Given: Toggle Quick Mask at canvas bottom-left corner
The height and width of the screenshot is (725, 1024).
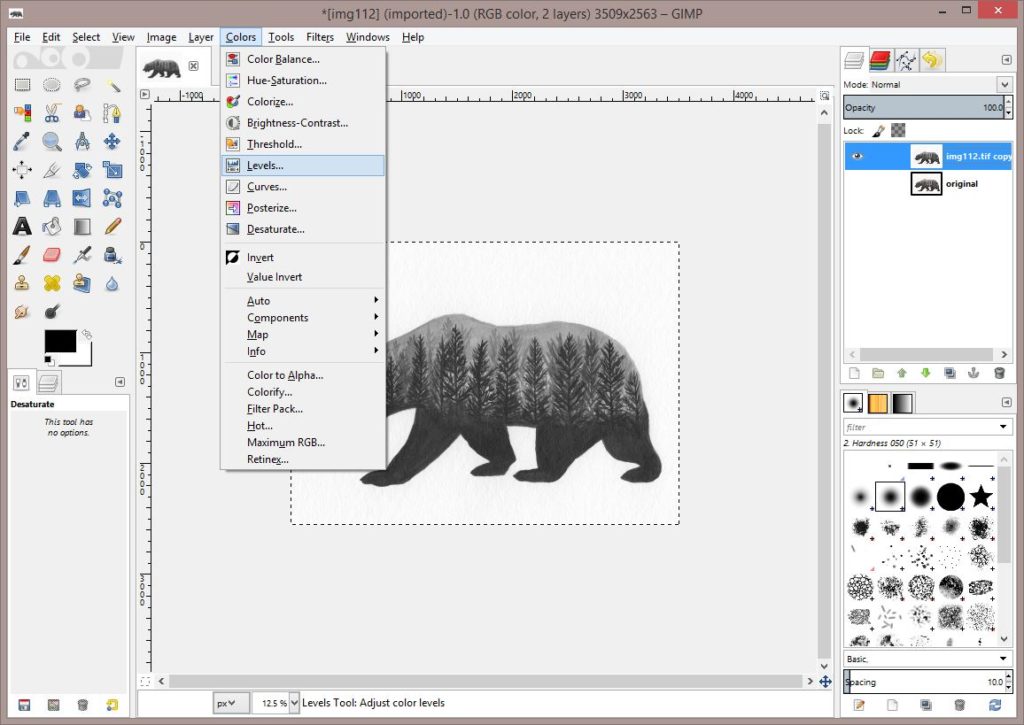Looking at the screenshot, I should coord(145,681).
